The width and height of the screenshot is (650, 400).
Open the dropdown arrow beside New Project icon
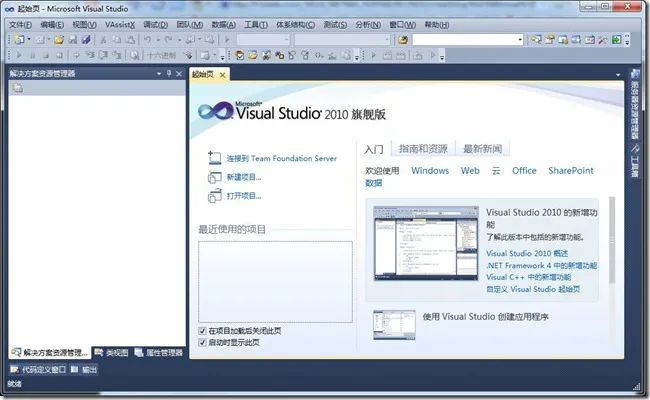[29, 40]
